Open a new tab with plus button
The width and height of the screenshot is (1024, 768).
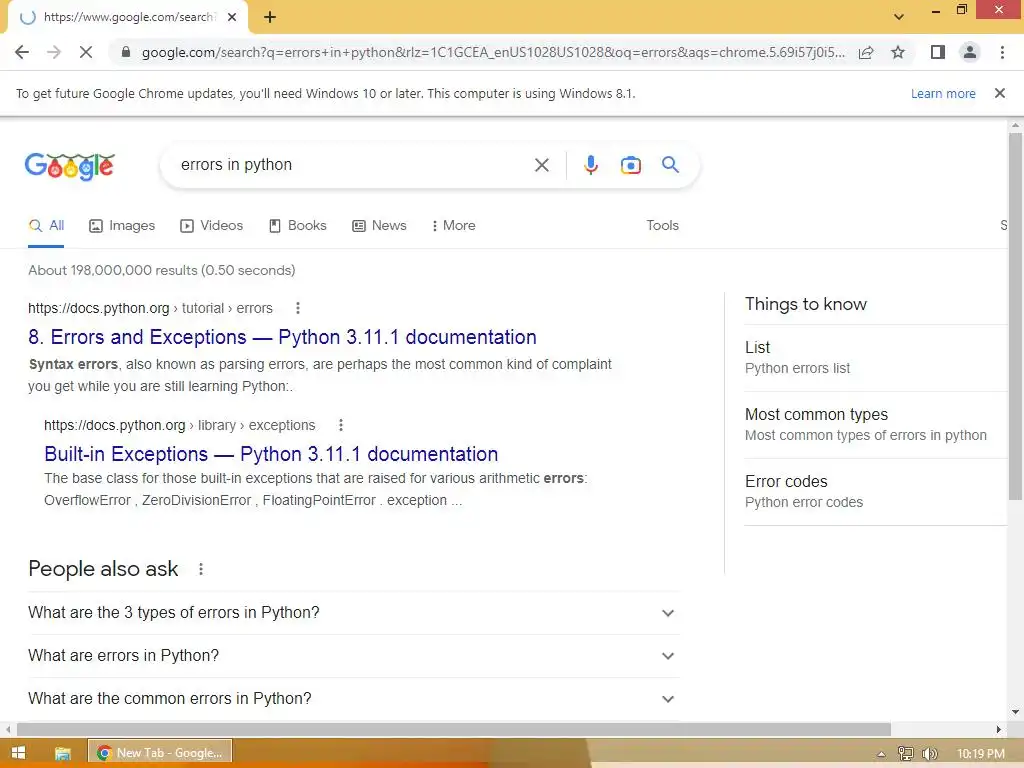[270, 18]
